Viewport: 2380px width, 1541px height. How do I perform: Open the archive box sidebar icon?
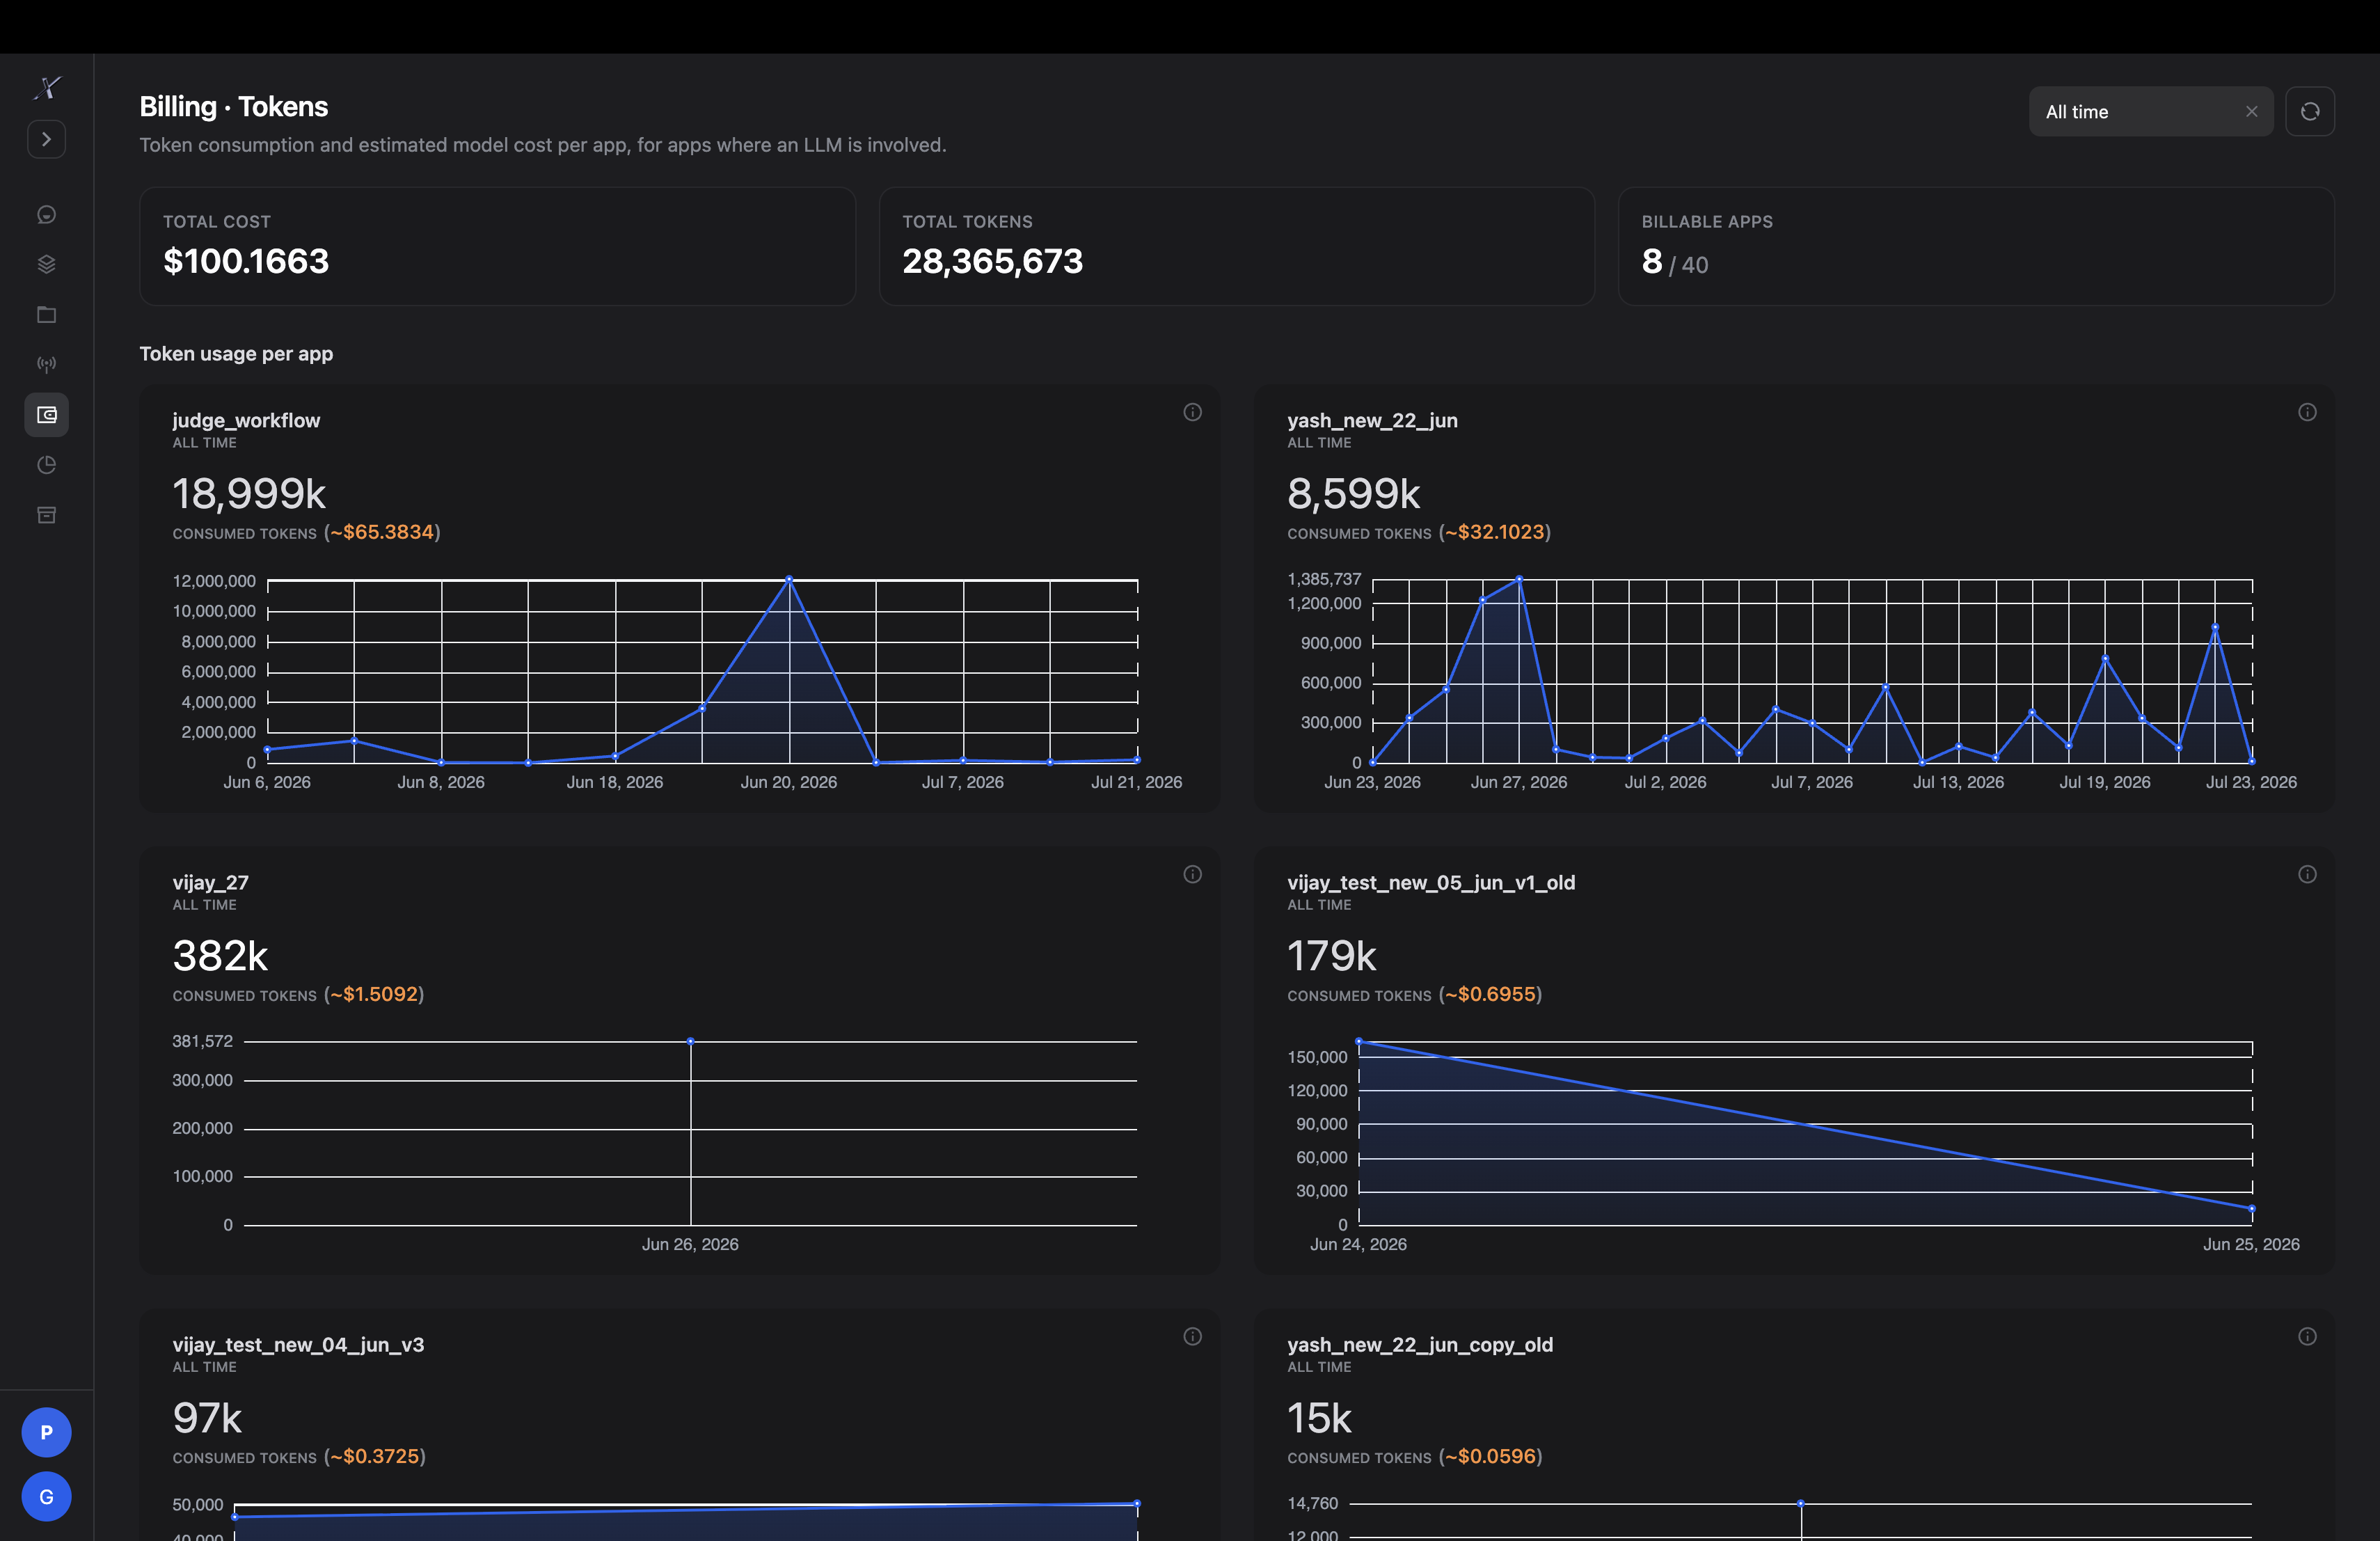pyautogui.click(x=46, y=515)
